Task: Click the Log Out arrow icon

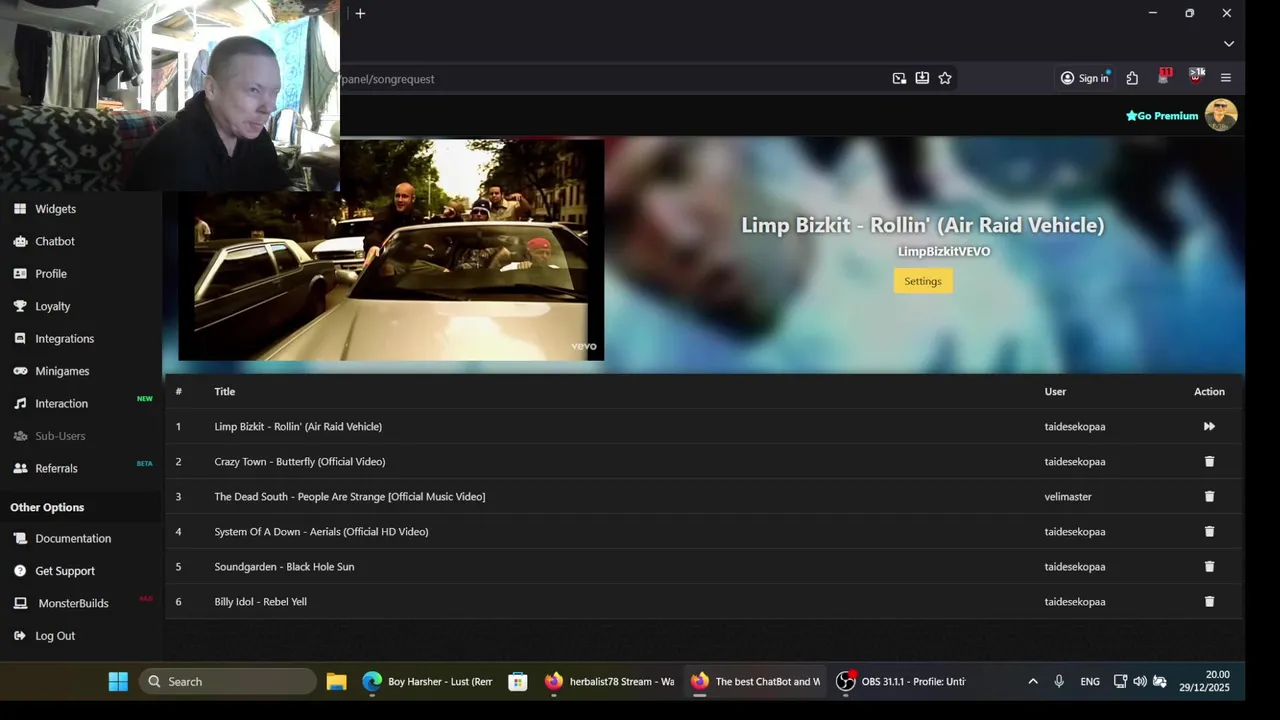Action: (20, 636)
